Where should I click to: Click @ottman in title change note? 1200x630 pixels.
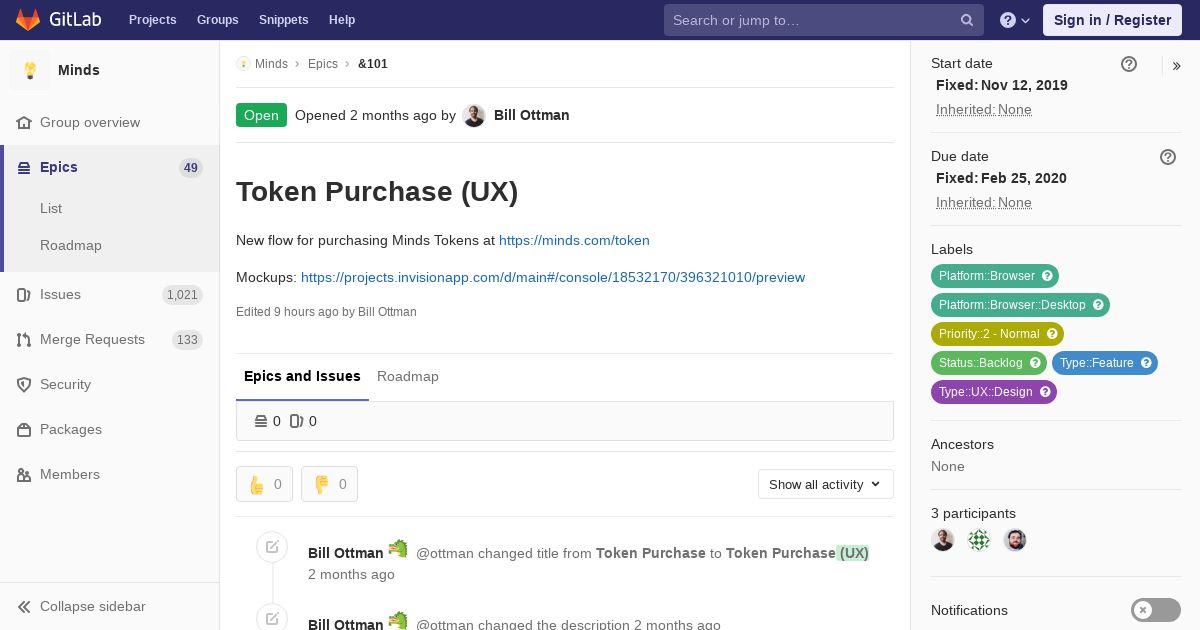445,553
